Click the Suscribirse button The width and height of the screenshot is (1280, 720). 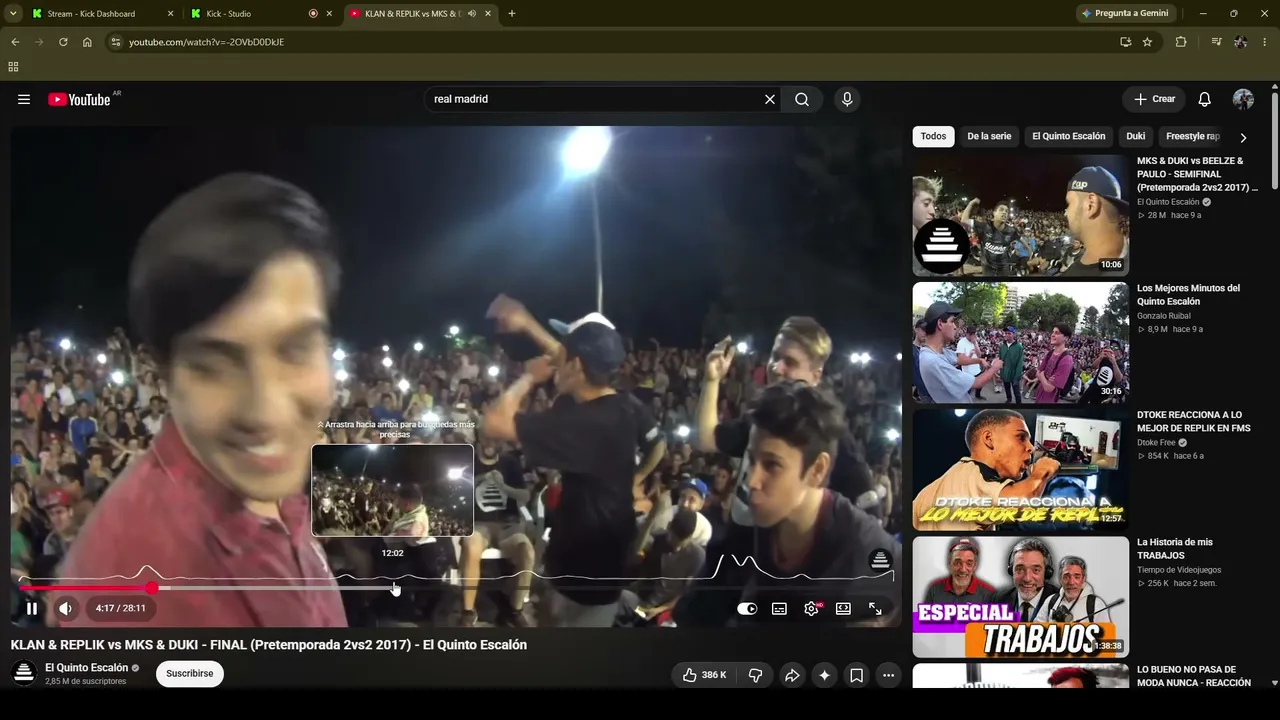[190, 674]
